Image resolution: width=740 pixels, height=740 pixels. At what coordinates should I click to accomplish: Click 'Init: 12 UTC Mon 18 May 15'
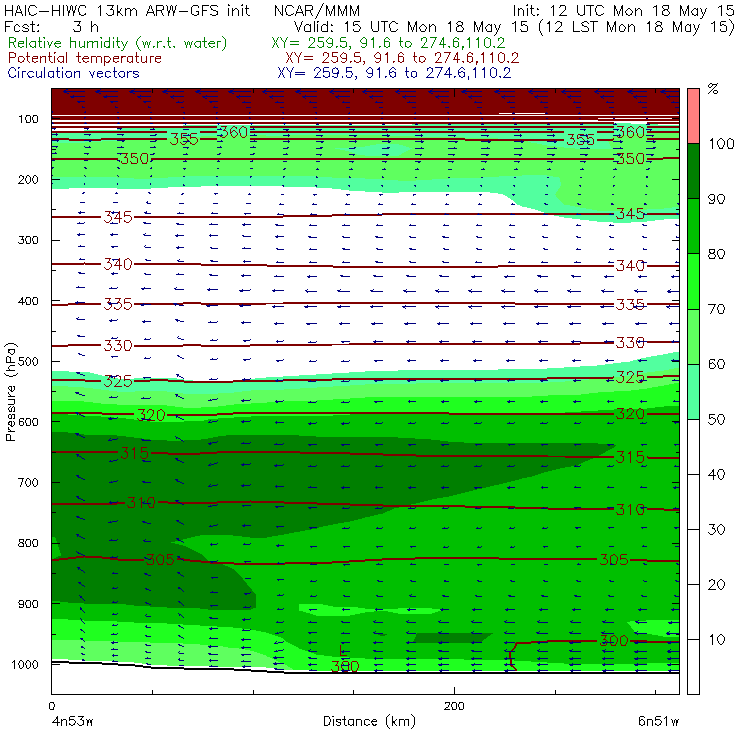(x=623, y=10)
